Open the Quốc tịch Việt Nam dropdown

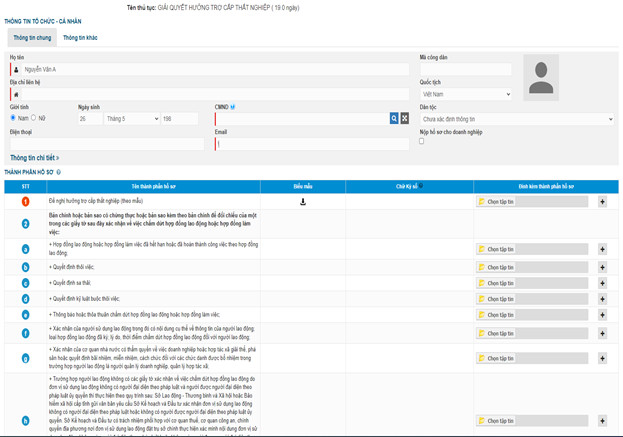466,94
